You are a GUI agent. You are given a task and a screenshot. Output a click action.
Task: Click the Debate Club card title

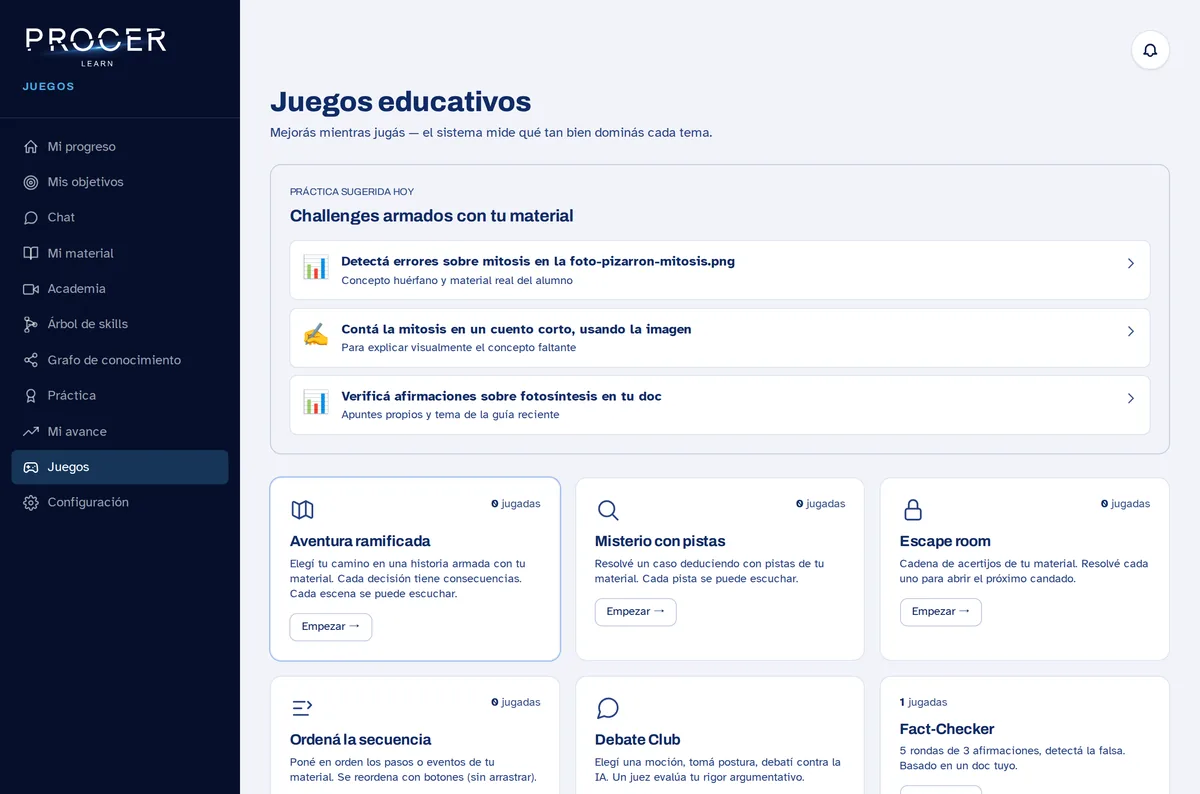637,740
